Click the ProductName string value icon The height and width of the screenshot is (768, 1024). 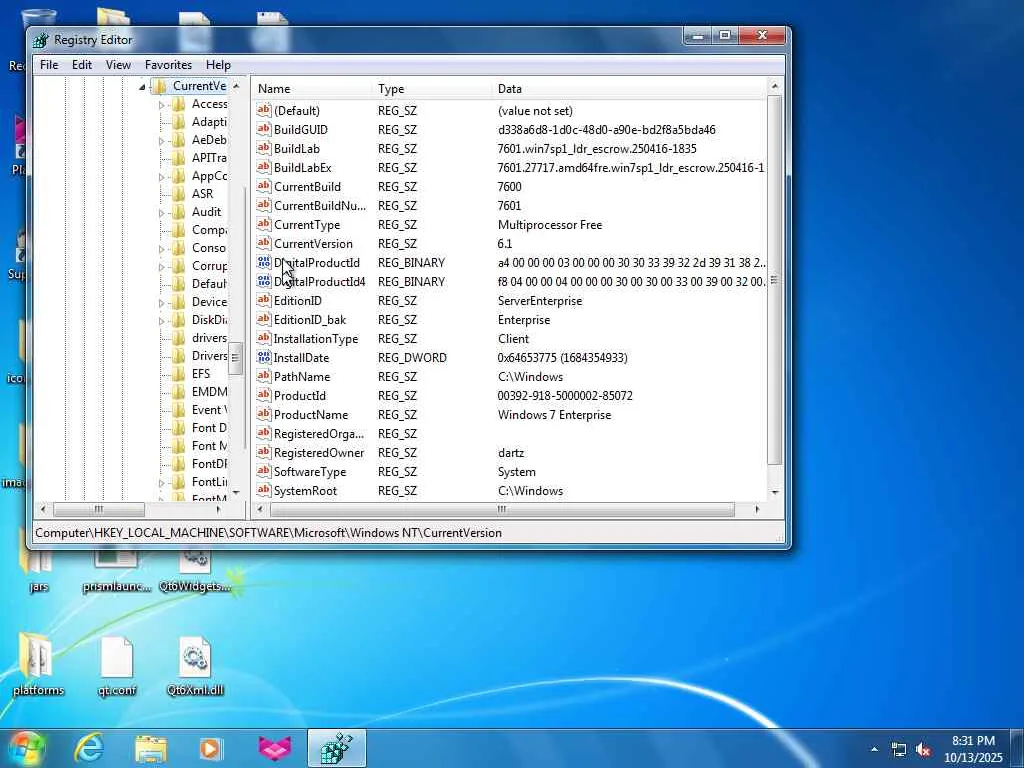click(x=263, y=414)
